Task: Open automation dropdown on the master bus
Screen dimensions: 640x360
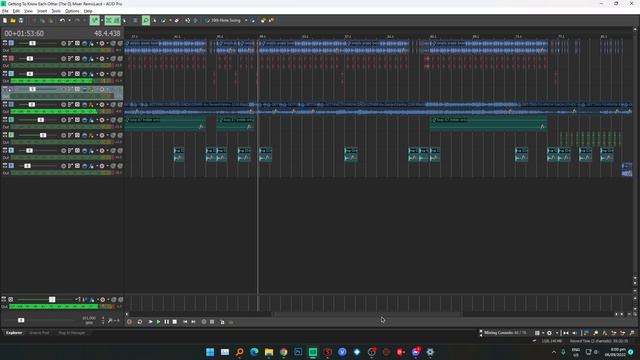Action: (x=108, y=300)
